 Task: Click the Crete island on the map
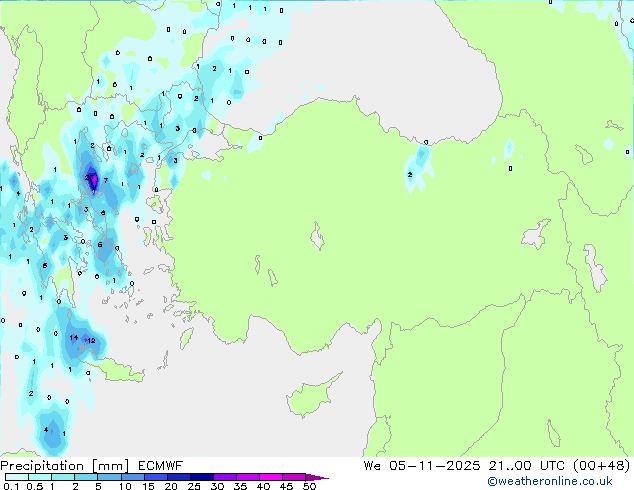tap(117, 370)
